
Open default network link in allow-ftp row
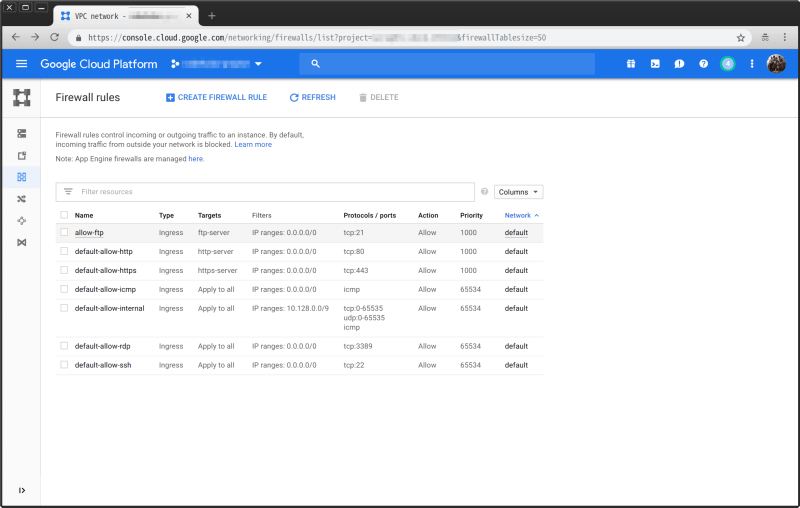click(516, 233)
